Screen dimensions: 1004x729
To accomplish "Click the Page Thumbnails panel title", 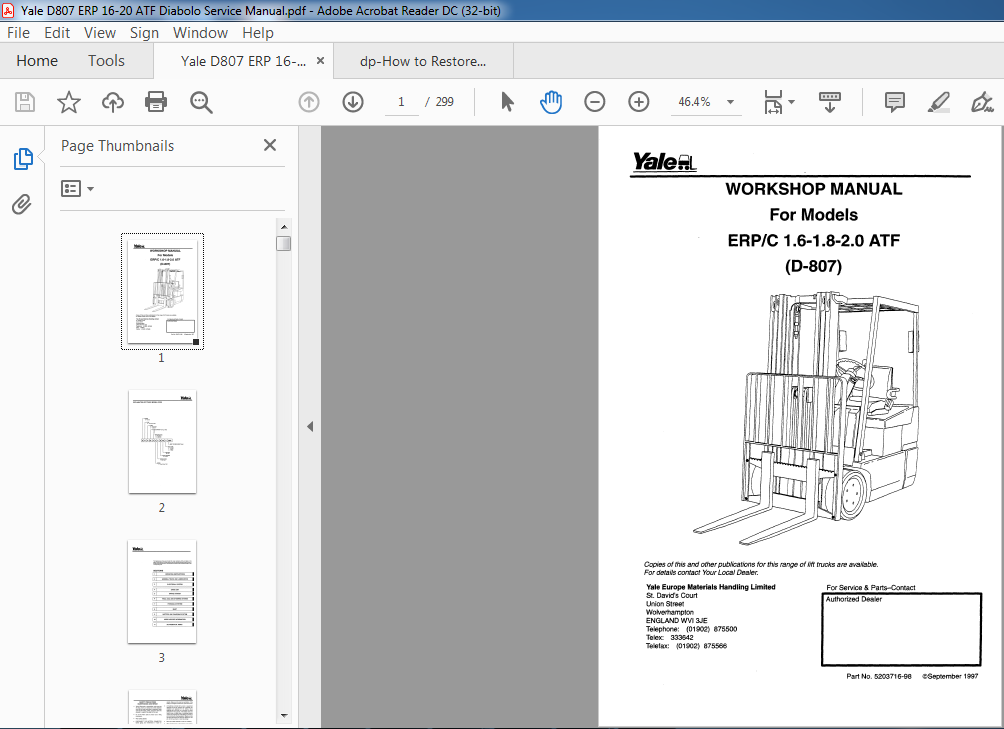I will pos(117,146).
